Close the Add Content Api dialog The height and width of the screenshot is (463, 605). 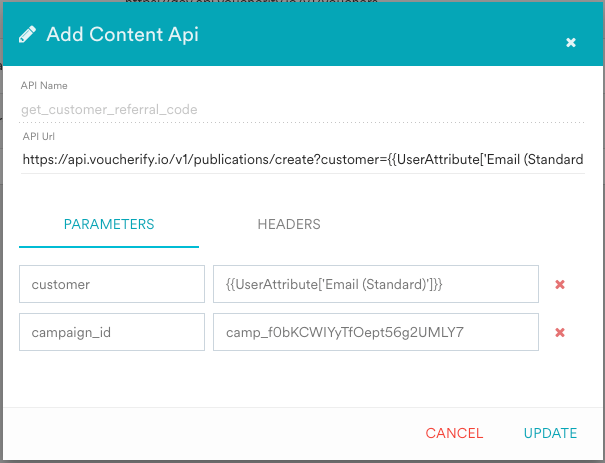(x=571, y=42)
